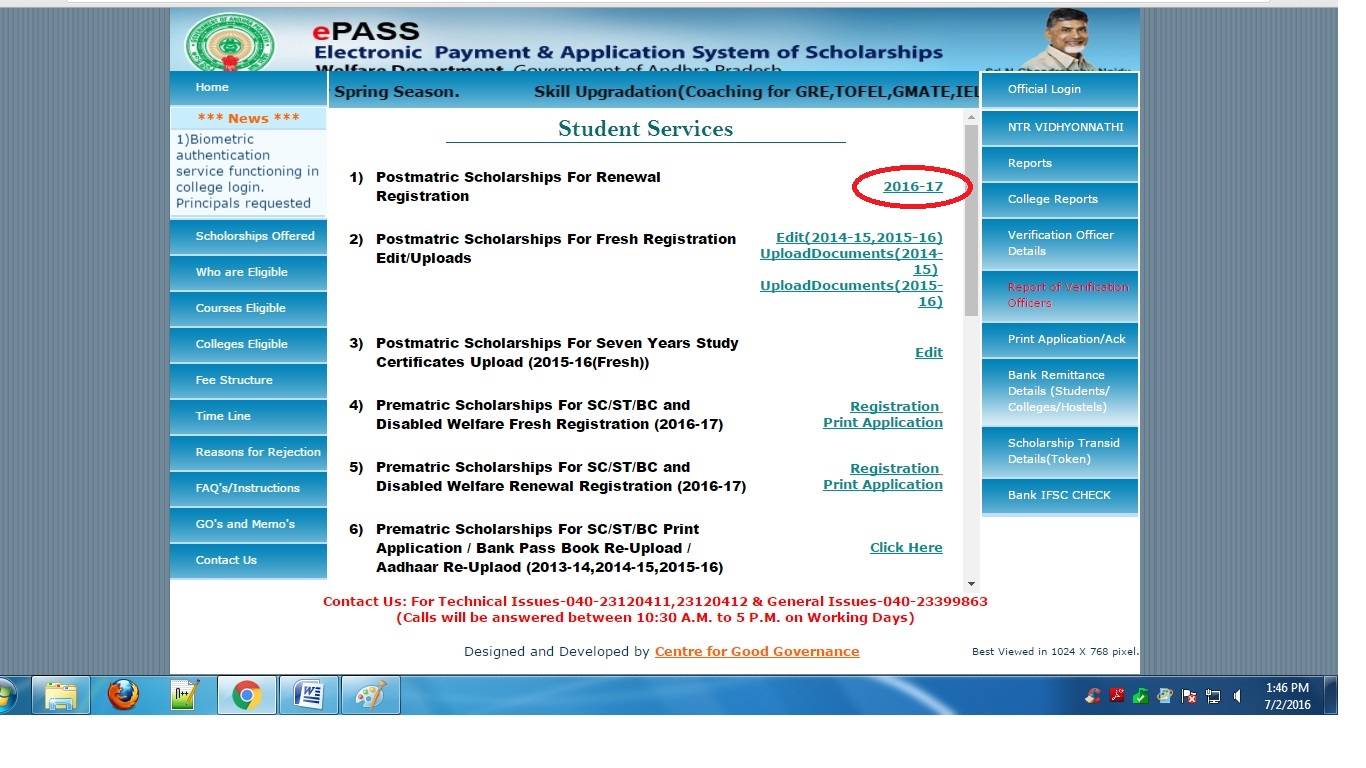The image size is (1366, 768).
Task: Click Edit link for Seven Years Study Certificates
Action: [929, 353]
